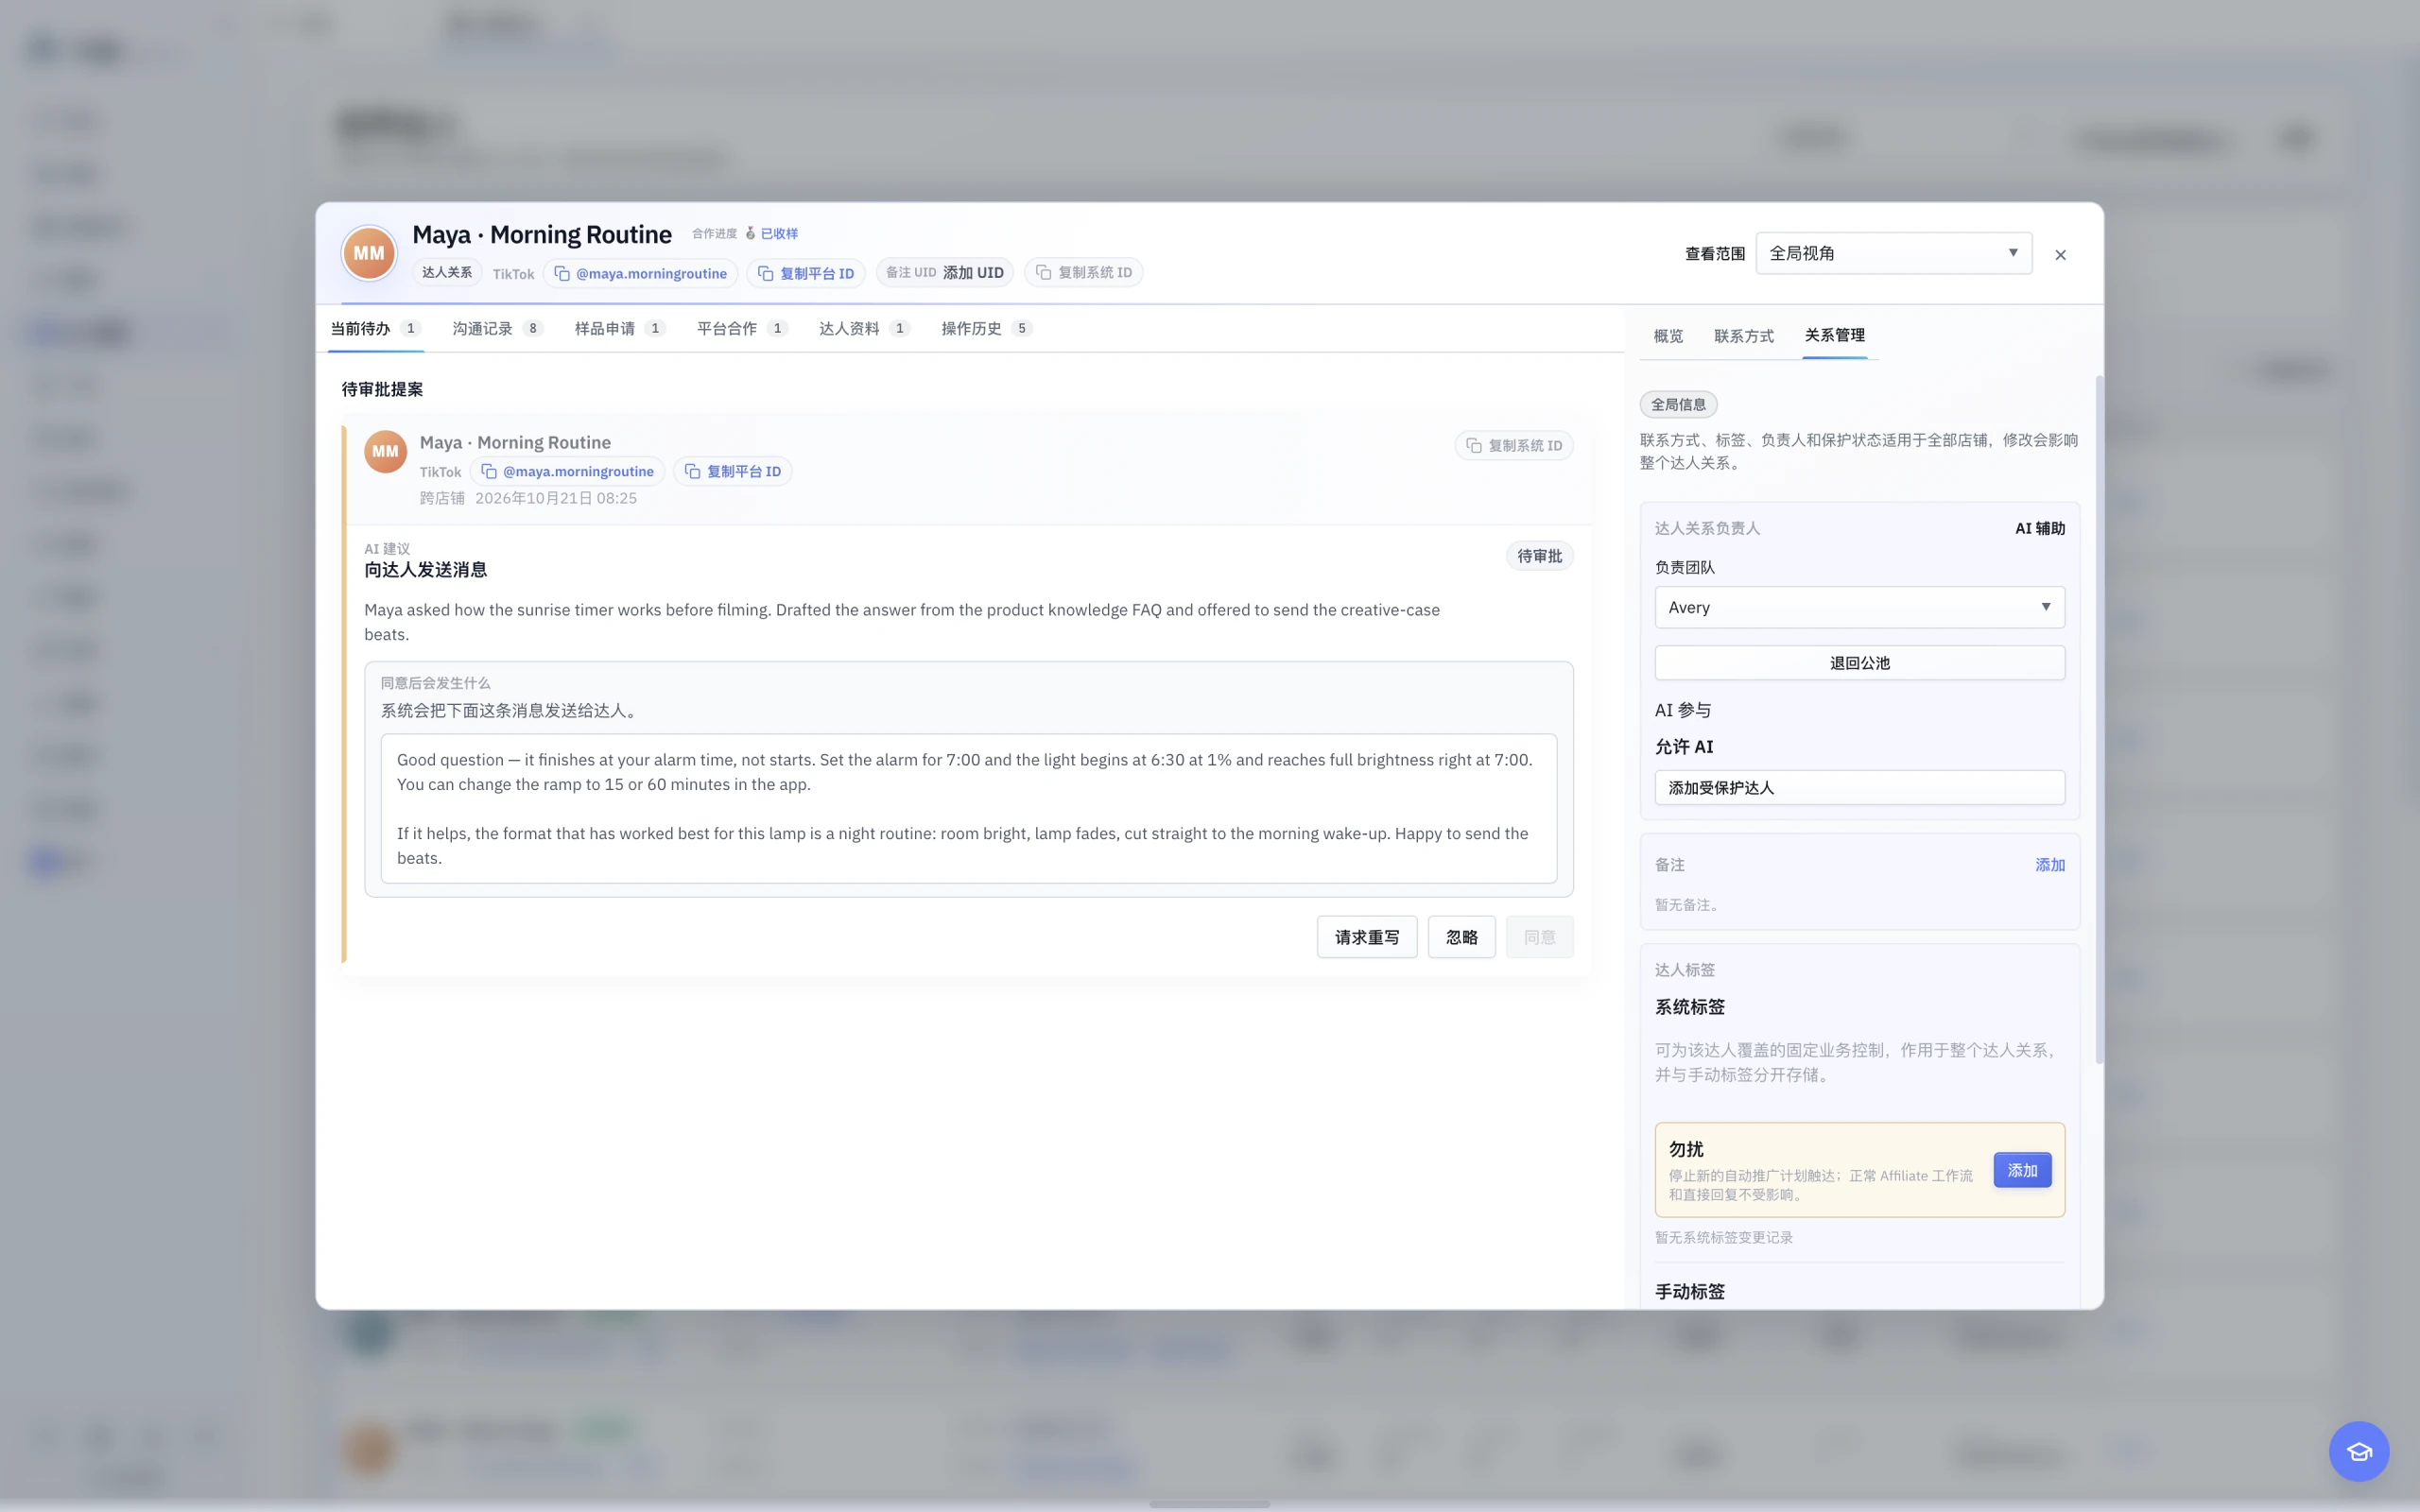
Task: Click 退回公池 button
Action: [1859, 663]
